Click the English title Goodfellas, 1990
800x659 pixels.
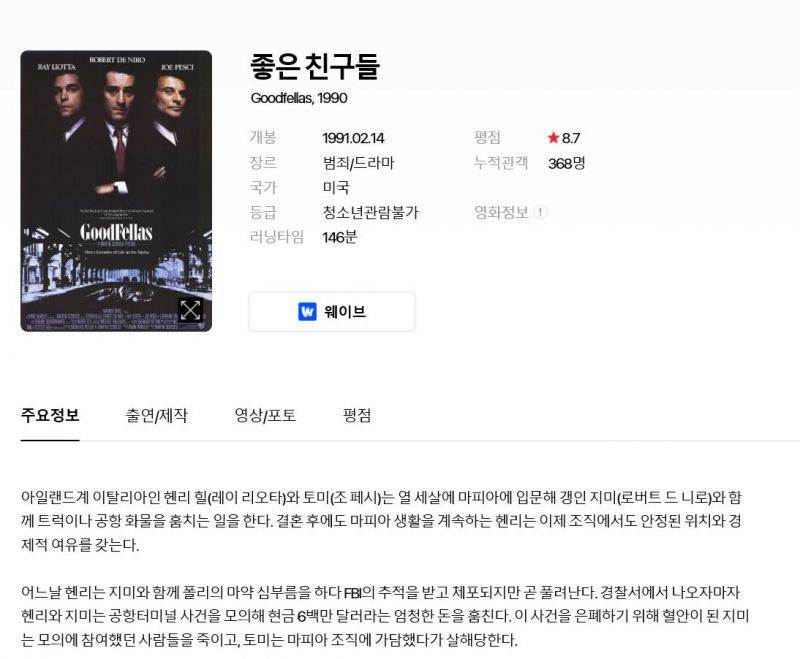299,98
